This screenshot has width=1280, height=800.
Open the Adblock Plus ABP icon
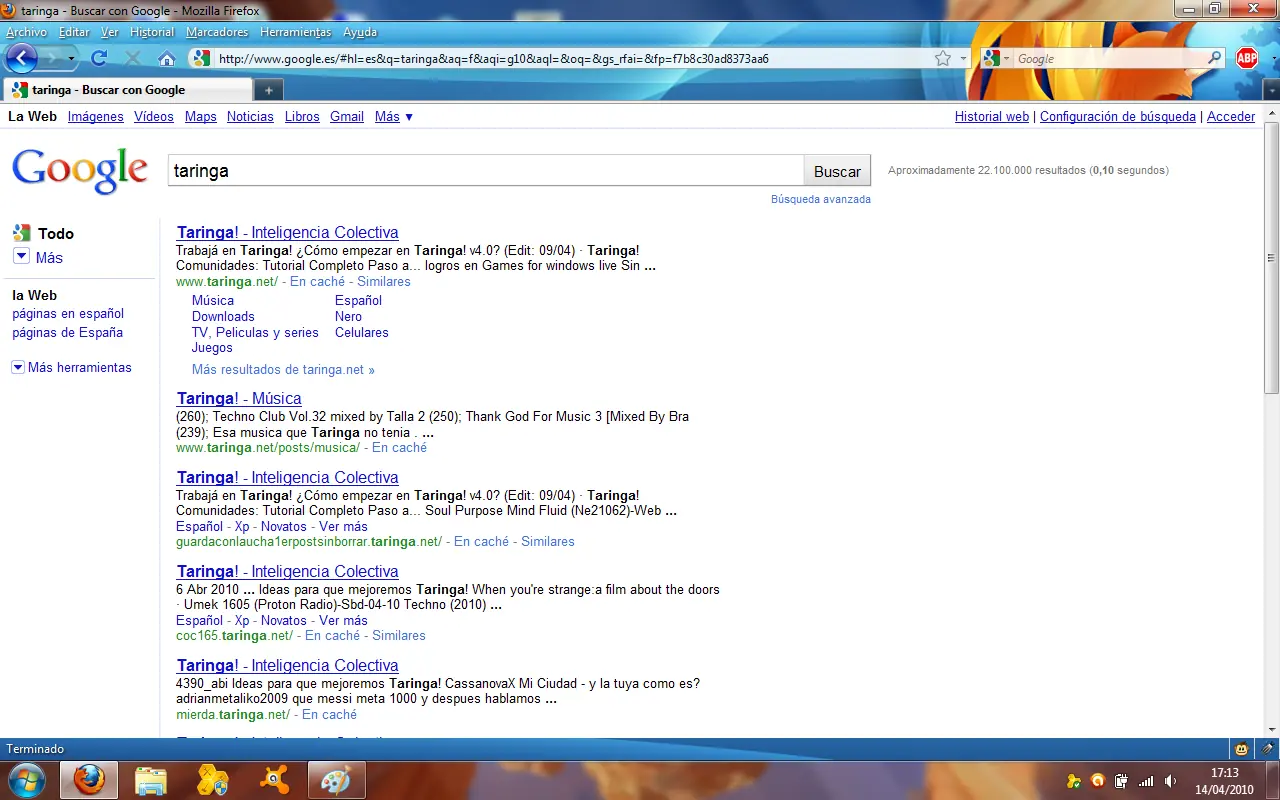tap(1246, 58)
